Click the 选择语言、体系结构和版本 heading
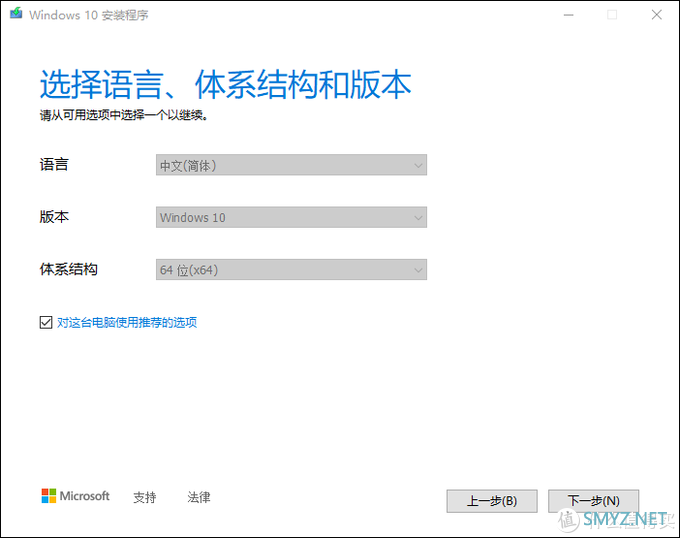 coord(226,84)
